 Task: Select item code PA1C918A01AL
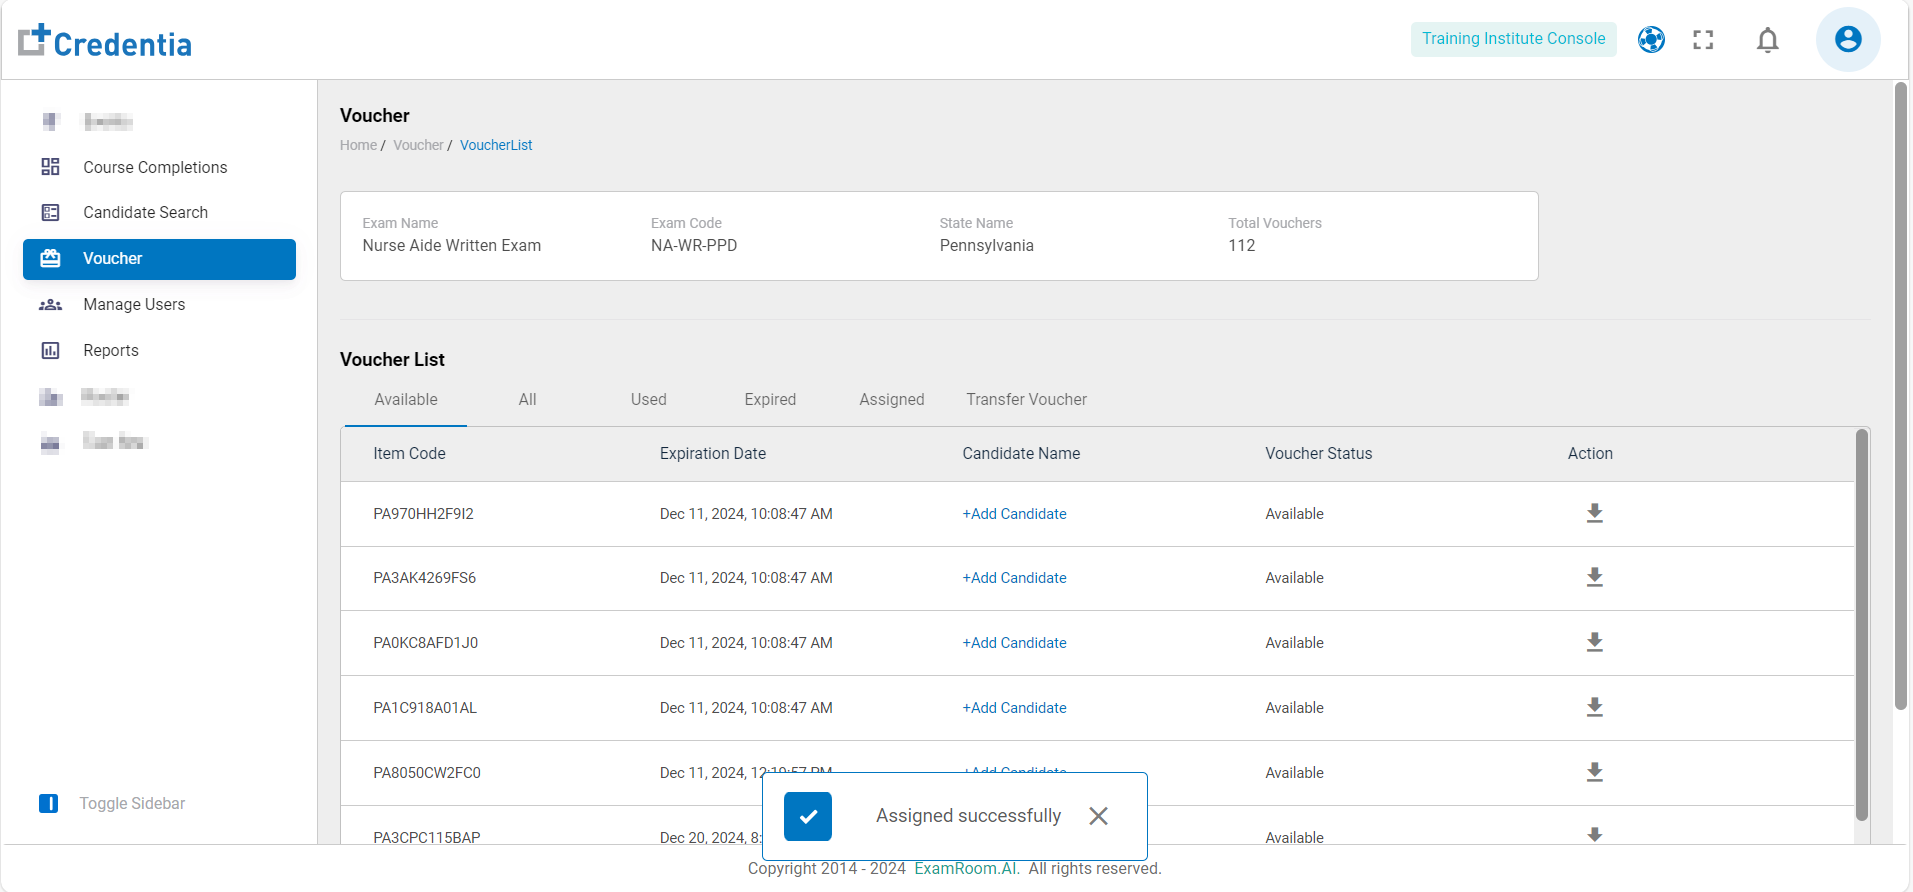[x=425, y=708]
